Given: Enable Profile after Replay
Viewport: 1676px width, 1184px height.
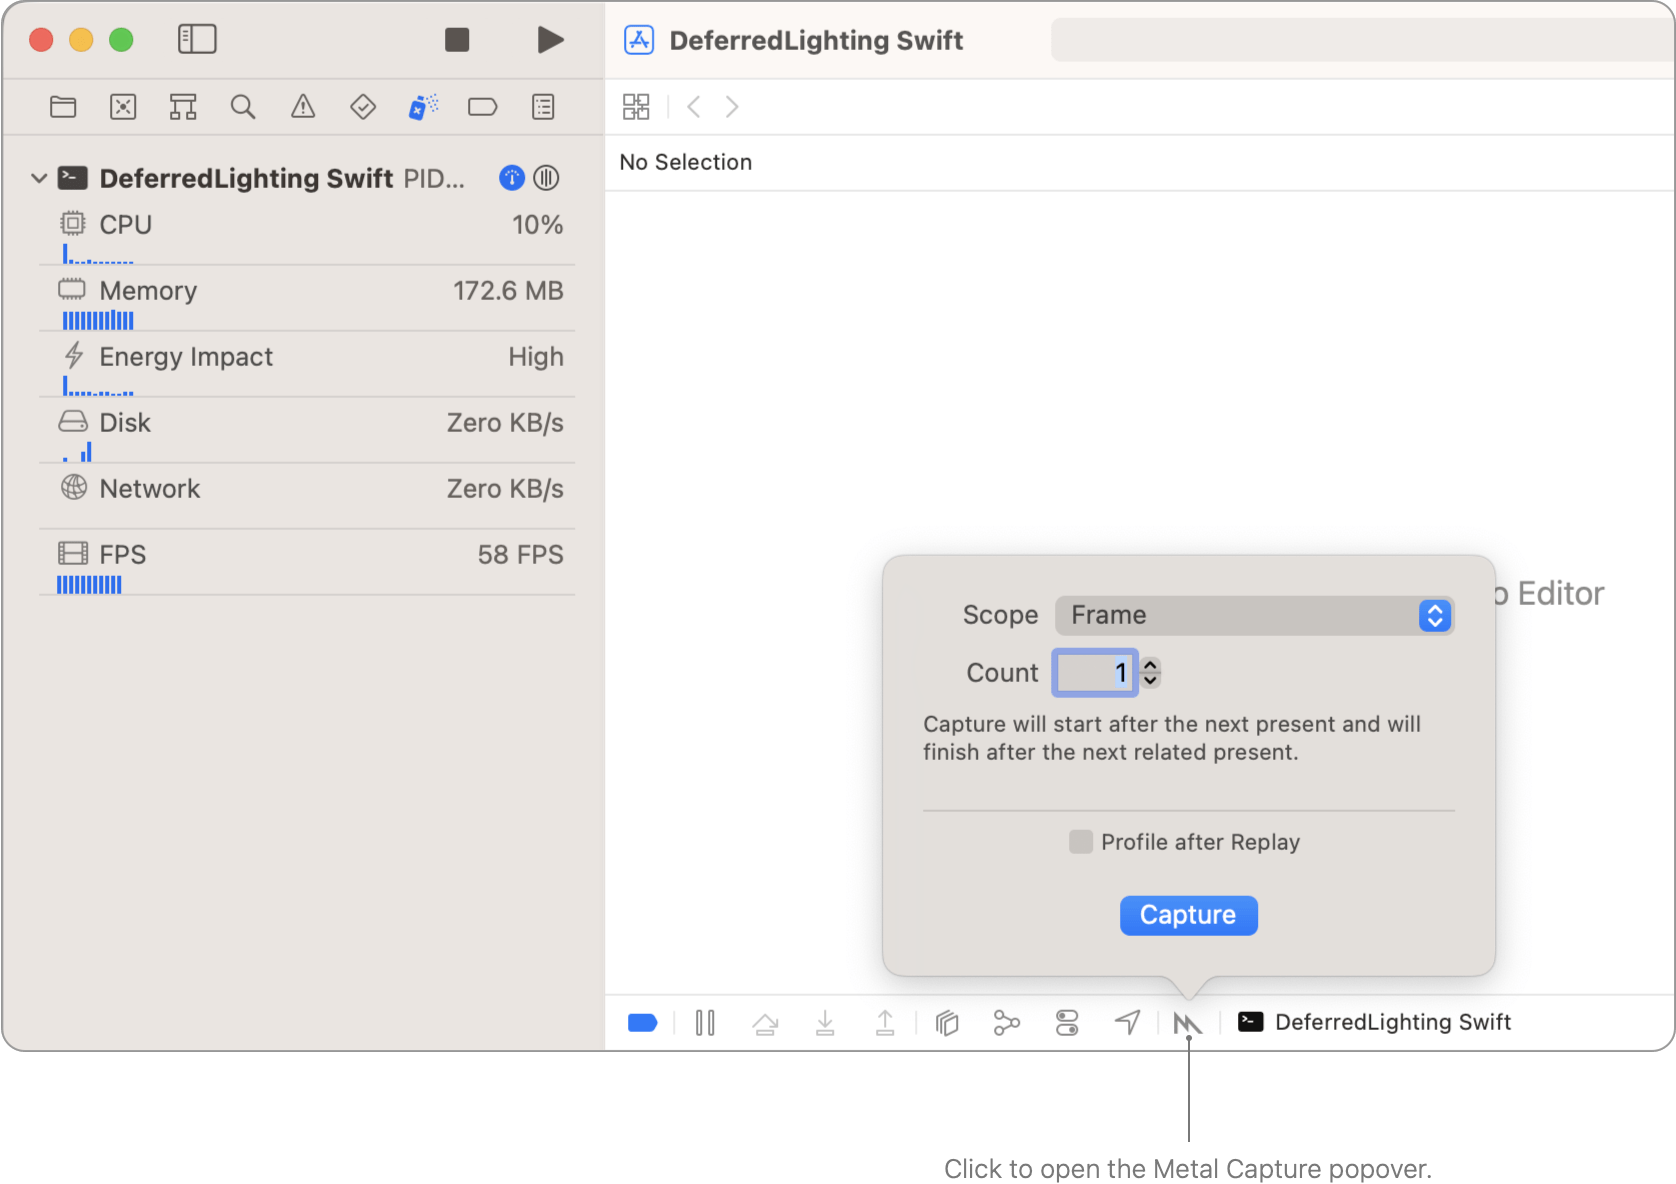Looking at the screenshot, I should [1081, 842].
